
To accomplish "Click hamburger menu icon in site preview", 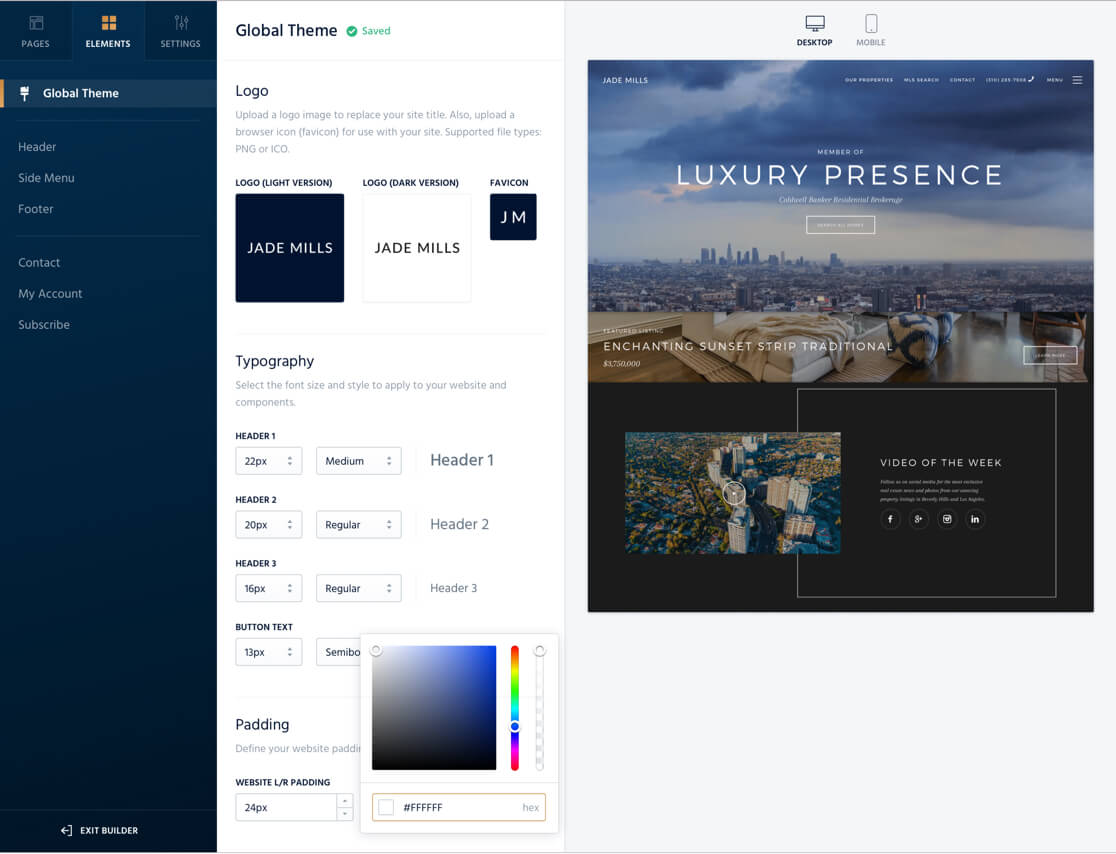I will (1078, 80).
